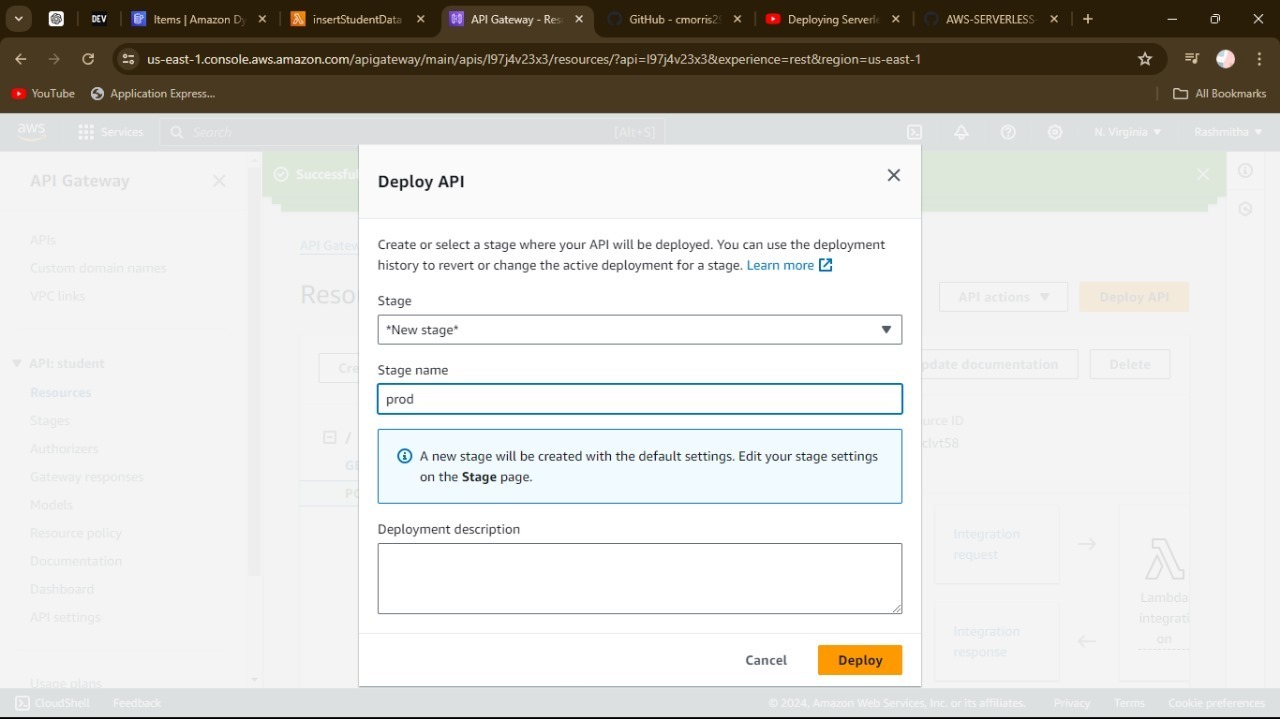
Task: Click the AWS search box
Action: coord(412,132)
